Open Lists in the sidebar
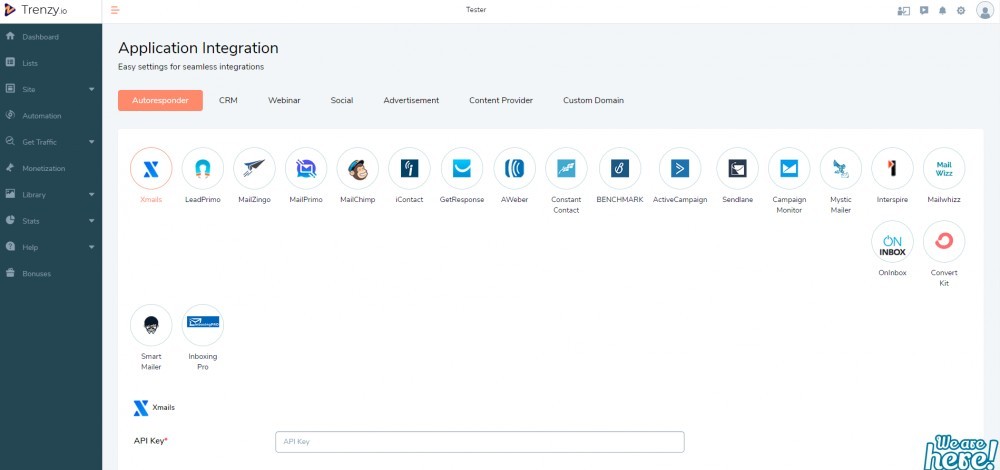Screen dimensions: 1000x470 [x=51, y=63]
